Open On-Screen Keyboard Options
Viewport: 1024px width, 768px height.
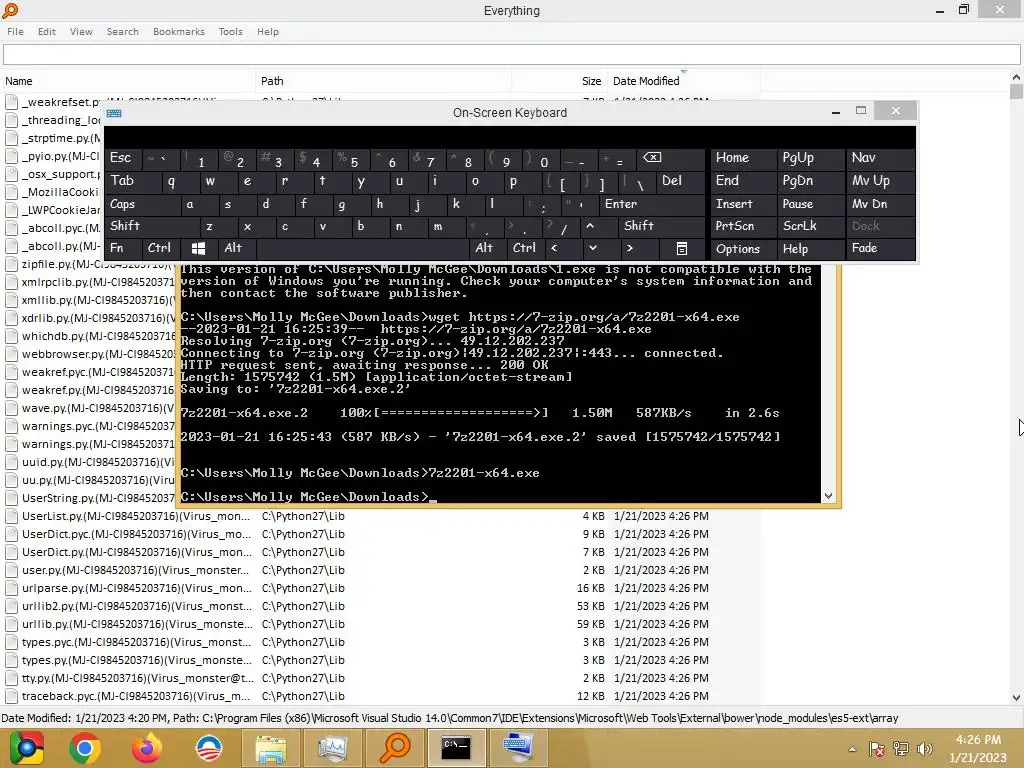[743, 249]
